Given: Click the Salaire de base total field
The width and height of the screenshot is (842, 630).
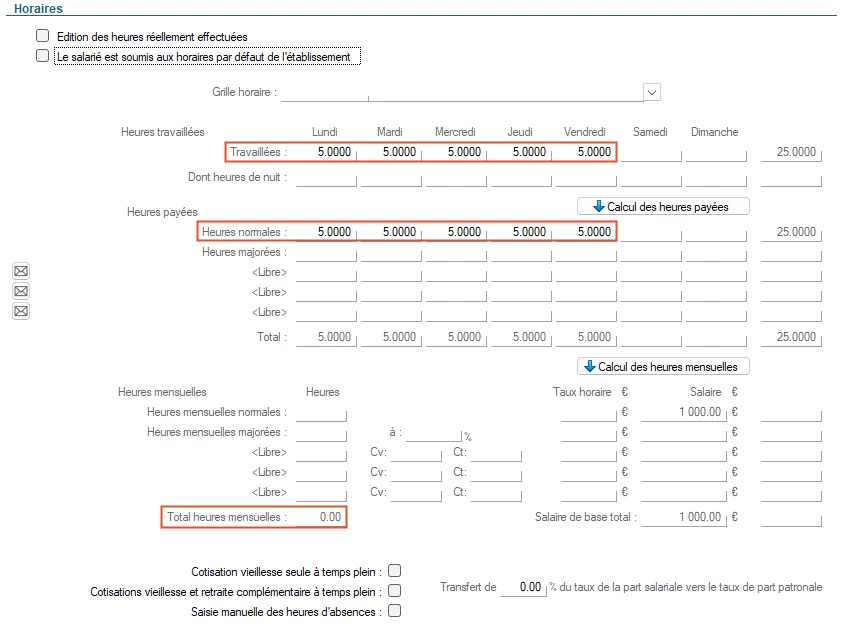Looking at the screenshot, I should 684,517.
